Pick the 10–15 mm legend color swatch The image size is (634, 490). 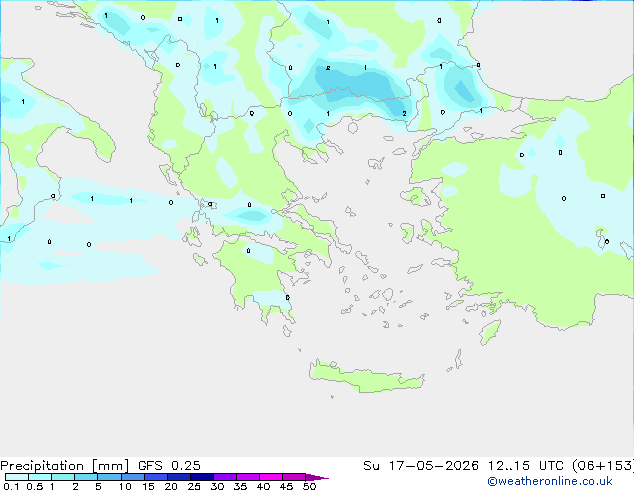point(132,477)
